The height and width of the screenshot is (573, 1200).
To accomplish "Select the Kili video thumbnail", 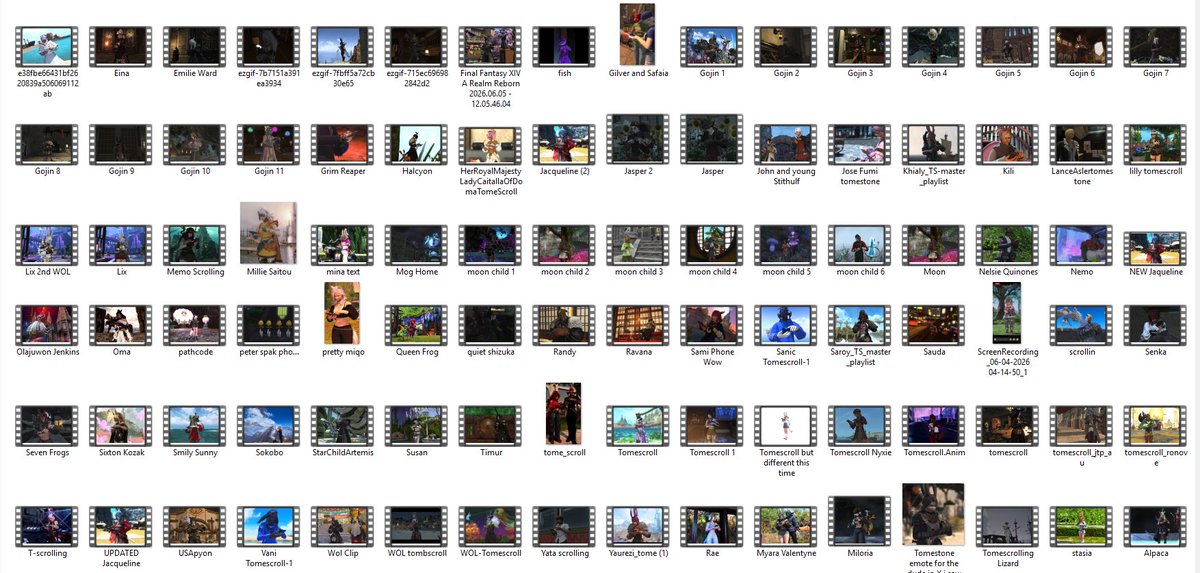I will (1007, 144).
